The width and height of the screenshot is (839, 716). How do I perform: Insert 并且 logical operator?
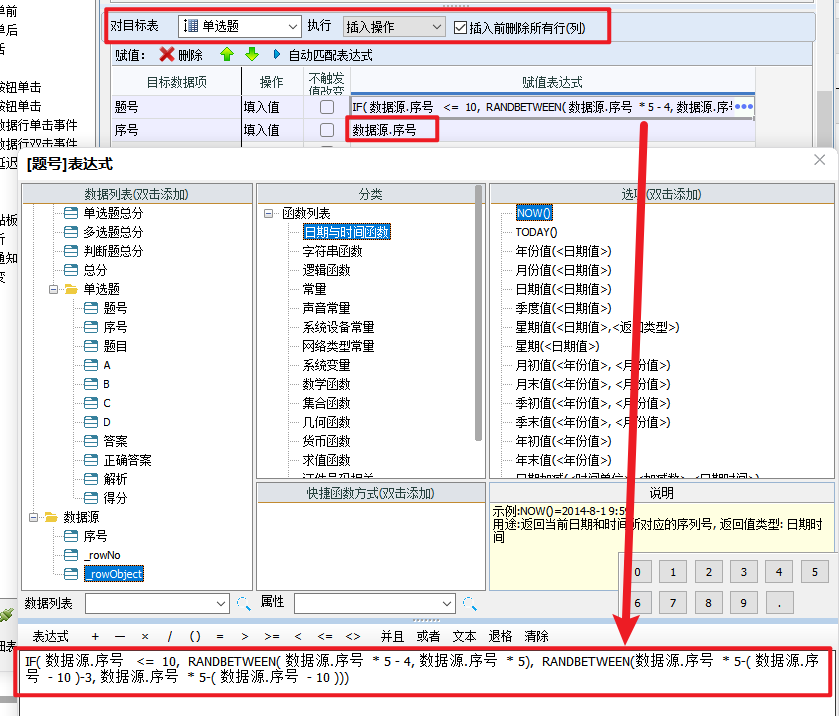(x=392, y=636)
